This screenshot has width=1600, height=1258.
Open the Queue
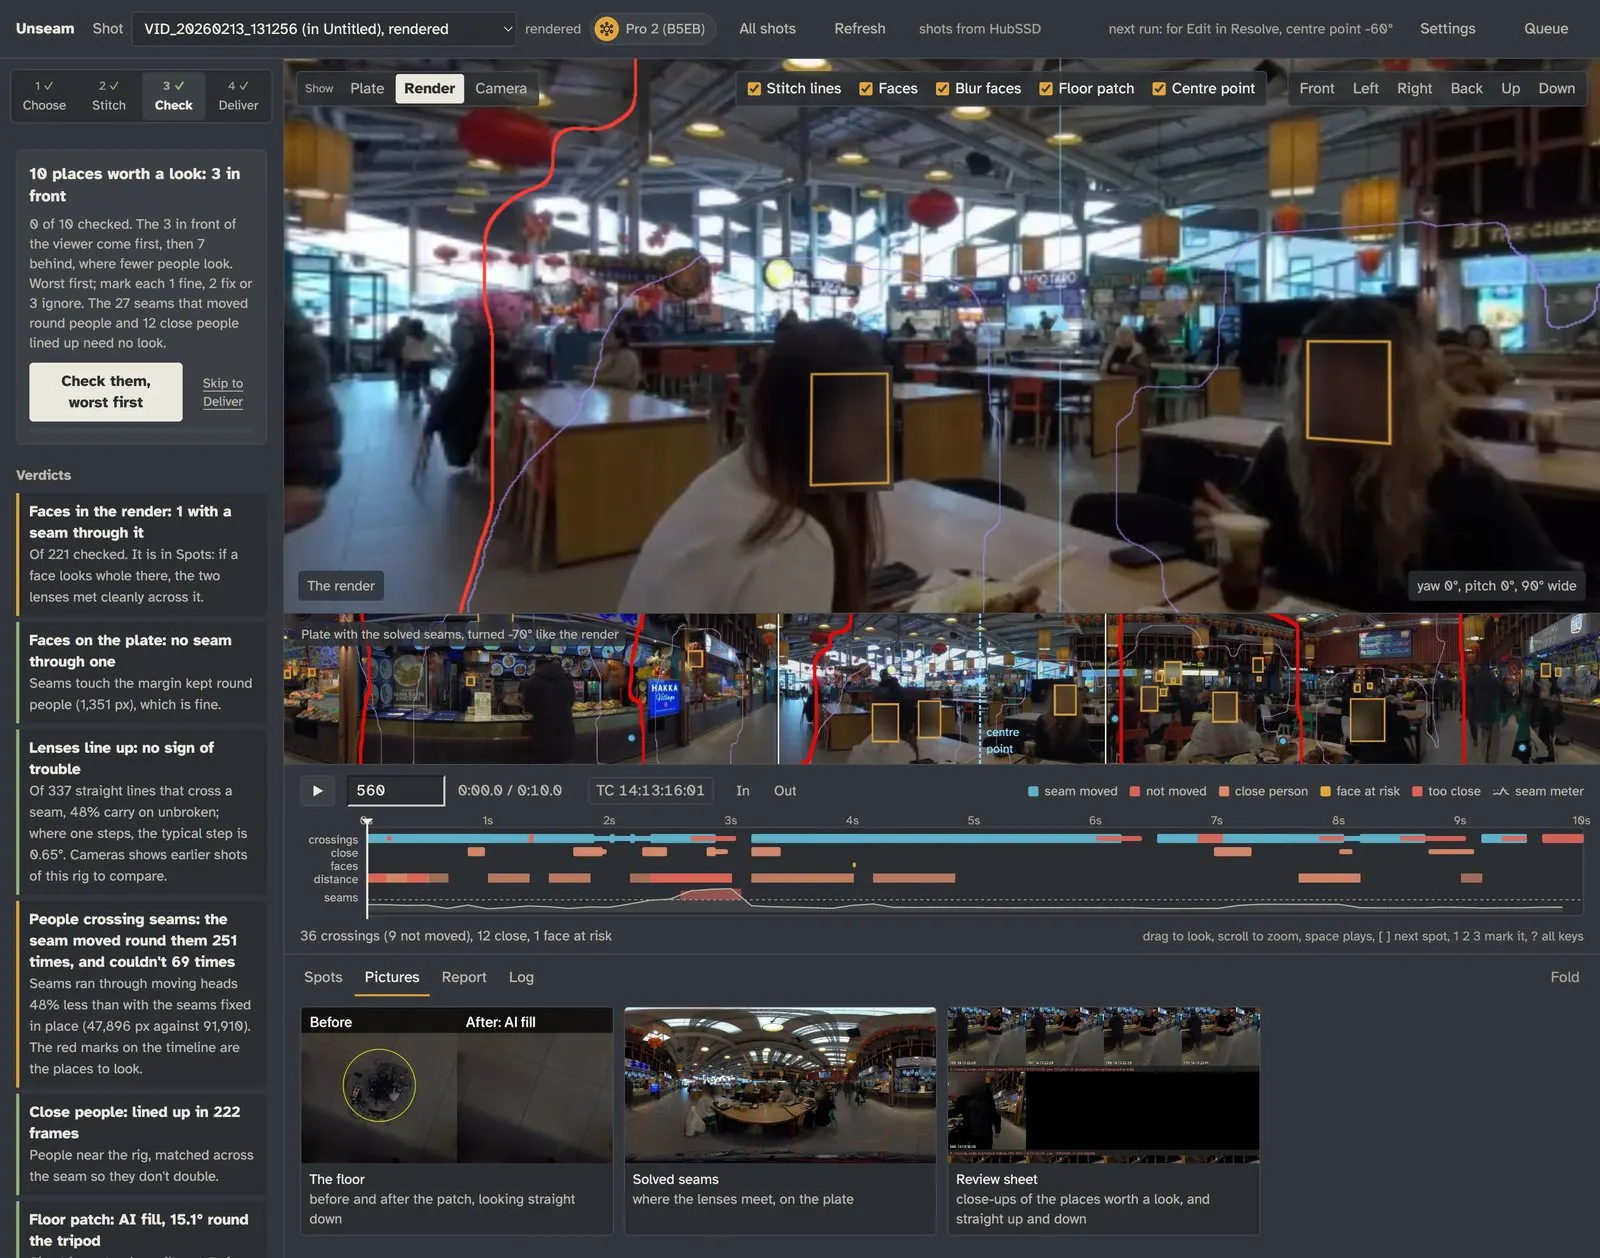point(1546,29)
